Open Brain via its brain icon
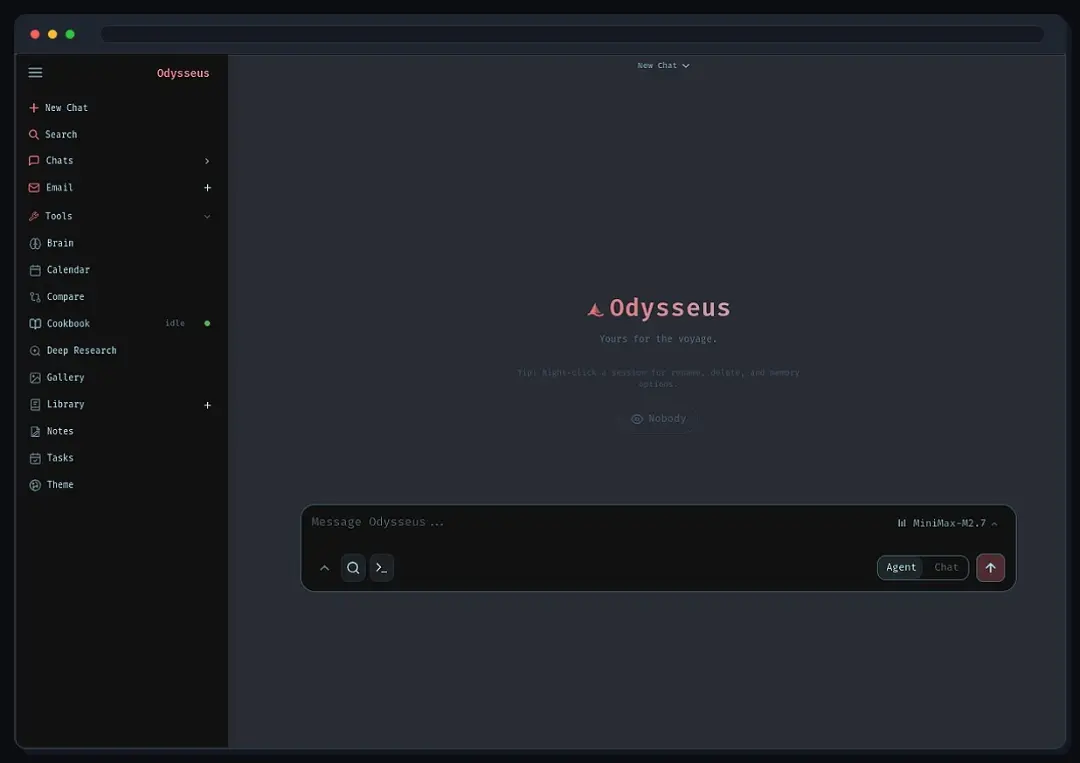1080x763 pixels. 35,244
